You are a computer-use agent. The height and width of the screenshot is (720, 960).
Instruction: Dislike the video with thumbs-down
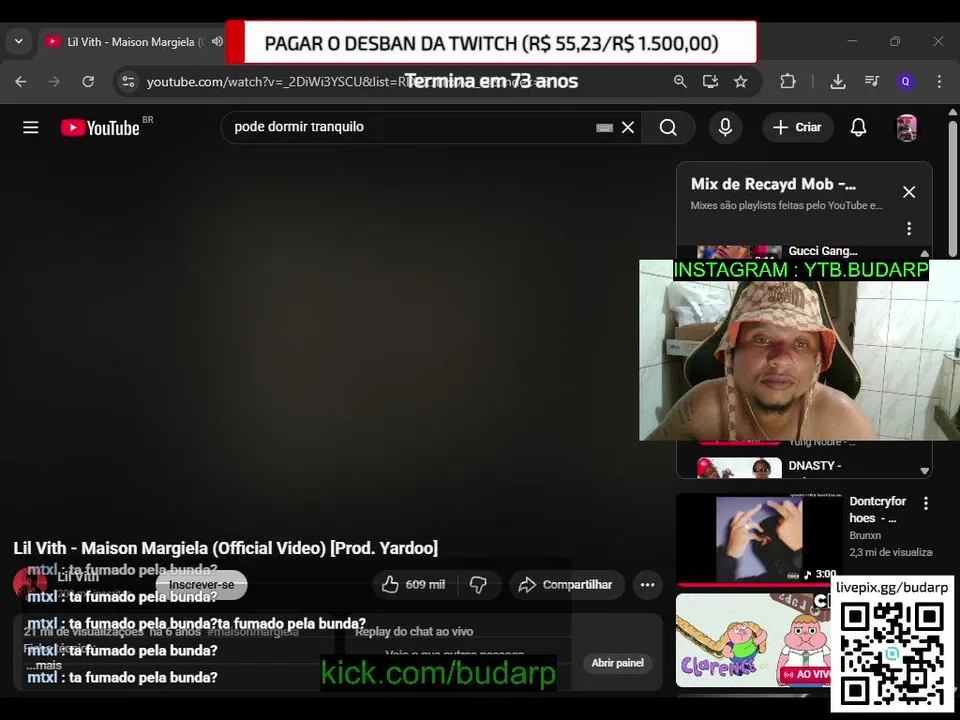click(479, 585)
